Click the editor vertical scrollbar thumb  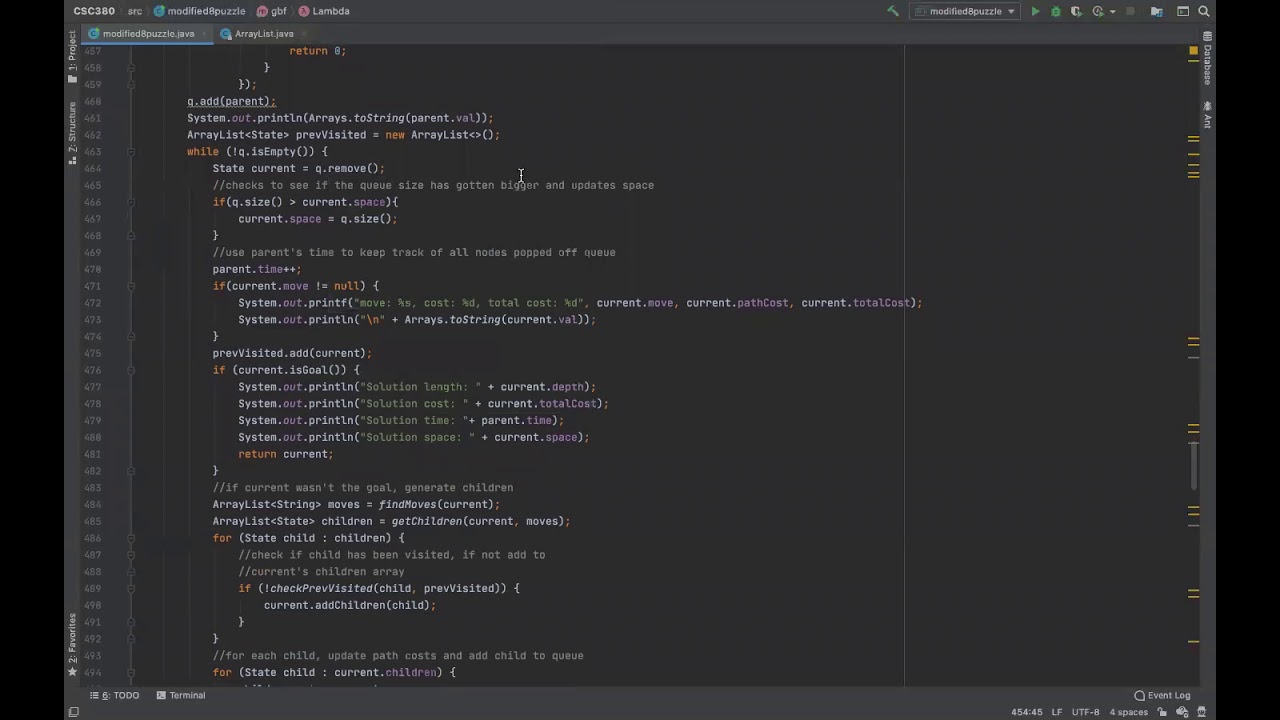click(1193, 466)
